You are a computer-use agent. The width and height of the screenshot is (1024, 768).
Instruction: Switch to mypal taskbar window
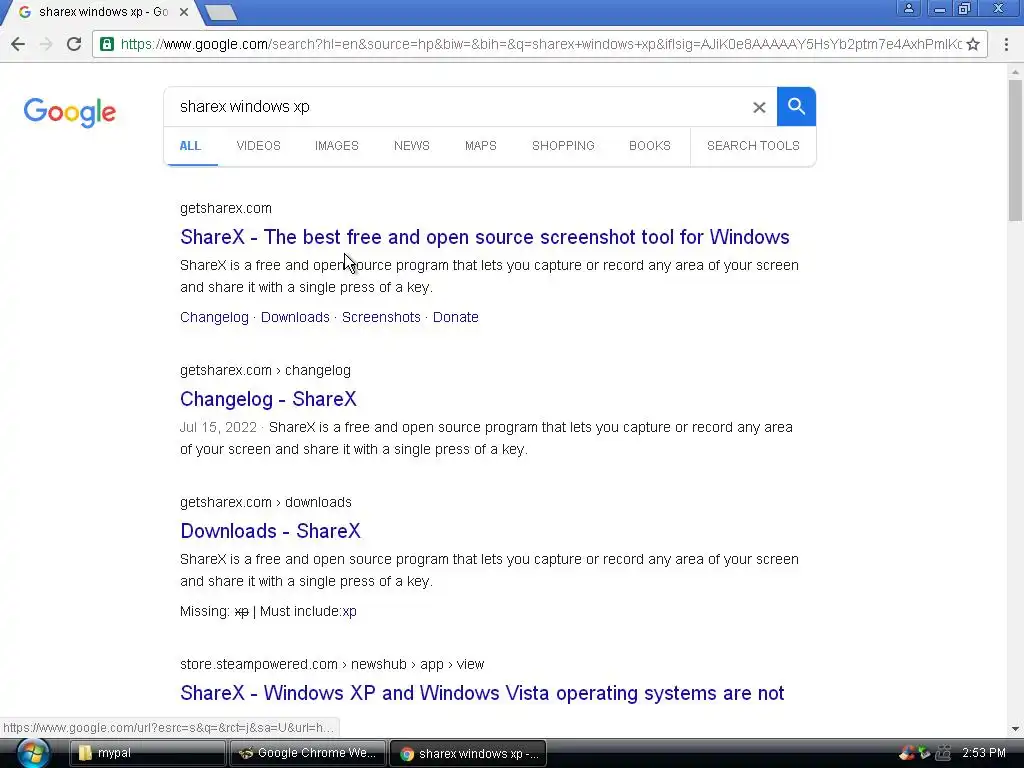pos(148,753)
